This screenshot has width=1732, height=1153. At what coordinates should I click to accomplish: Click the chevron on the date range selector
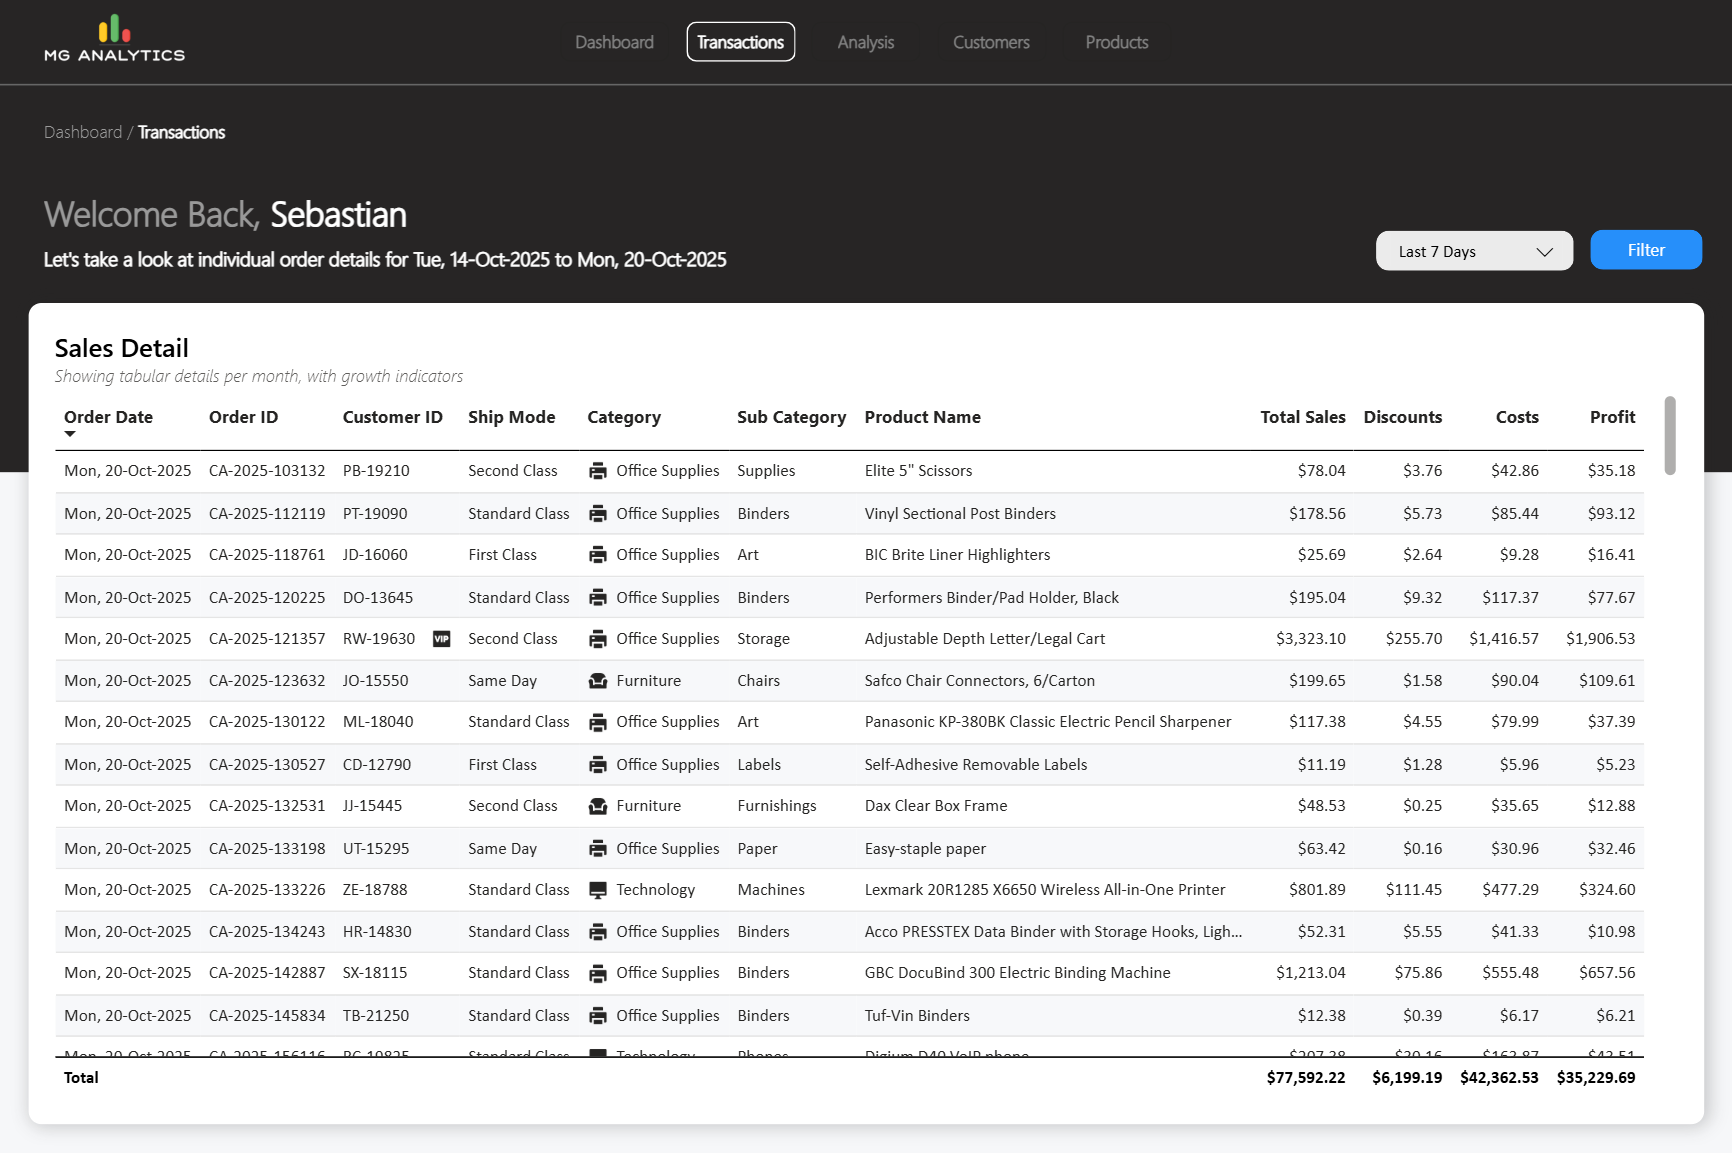point(1544,252)
